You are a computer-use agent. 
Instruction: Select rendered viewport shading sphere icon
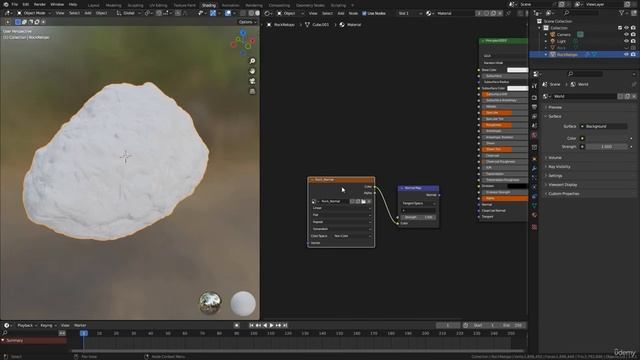(257, 13)
